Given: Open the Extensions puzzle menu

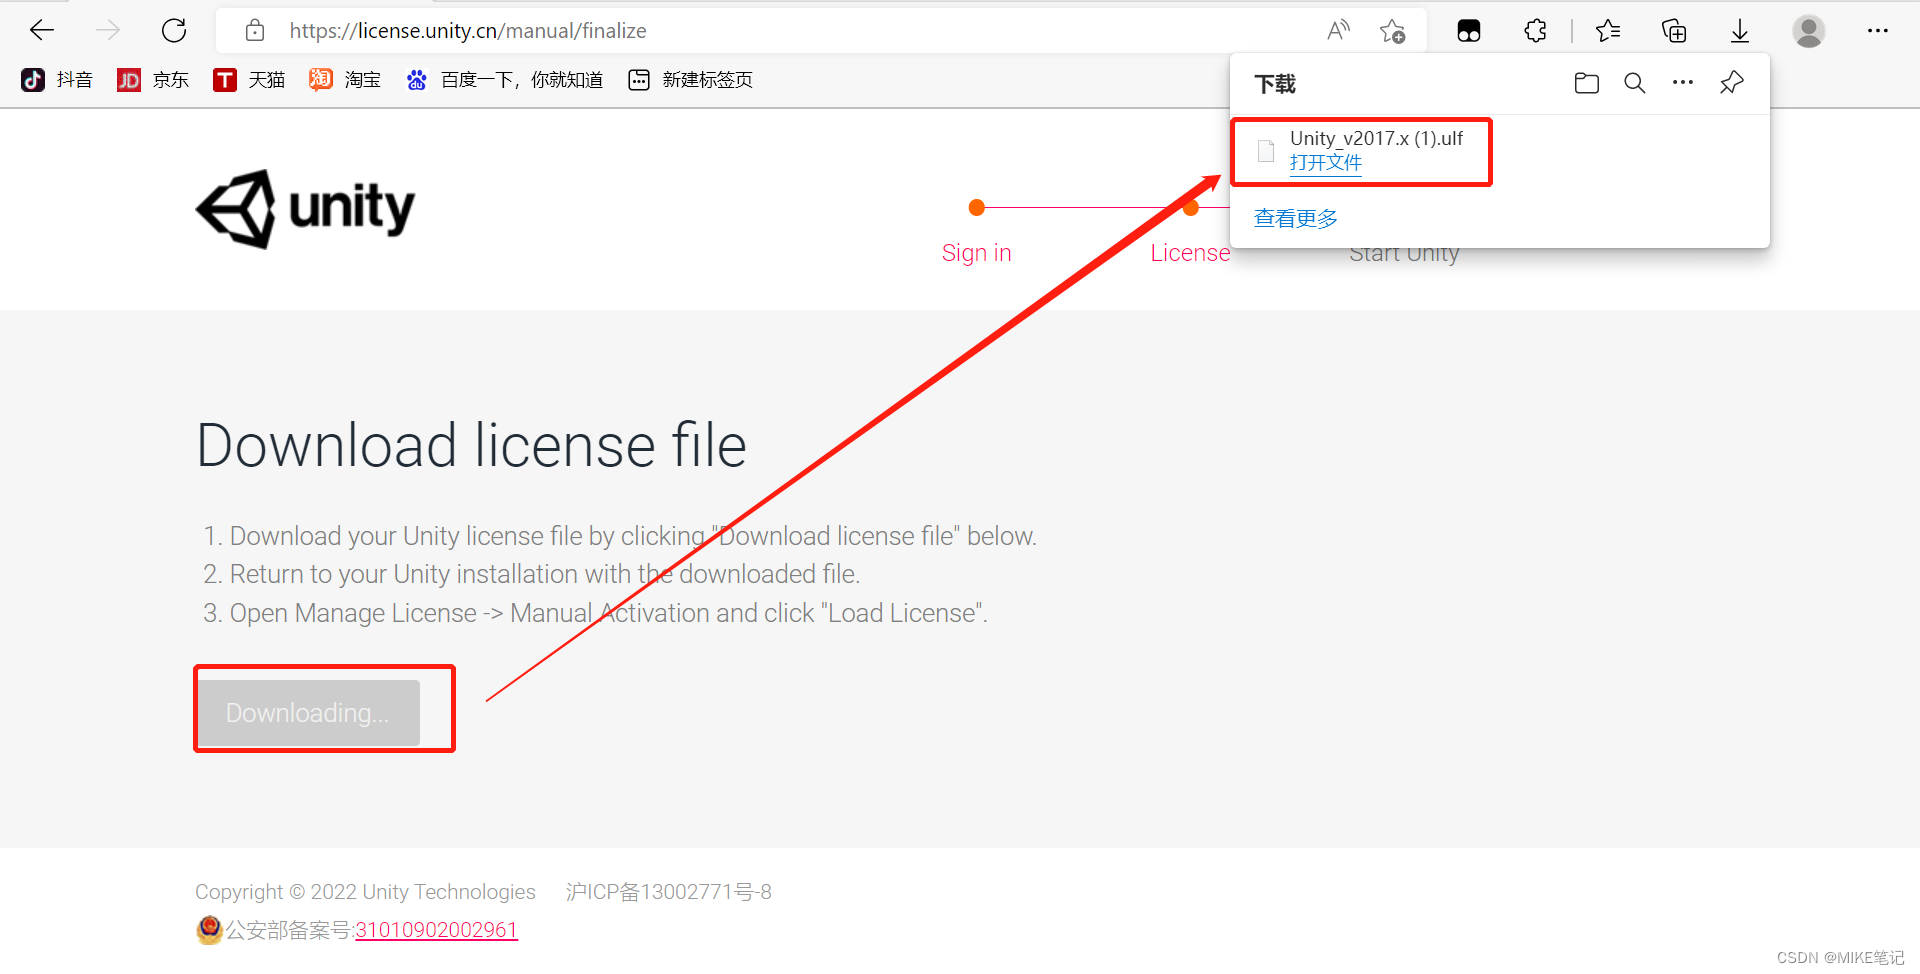Looking at the screenshot, I should tap(1536, 31).
